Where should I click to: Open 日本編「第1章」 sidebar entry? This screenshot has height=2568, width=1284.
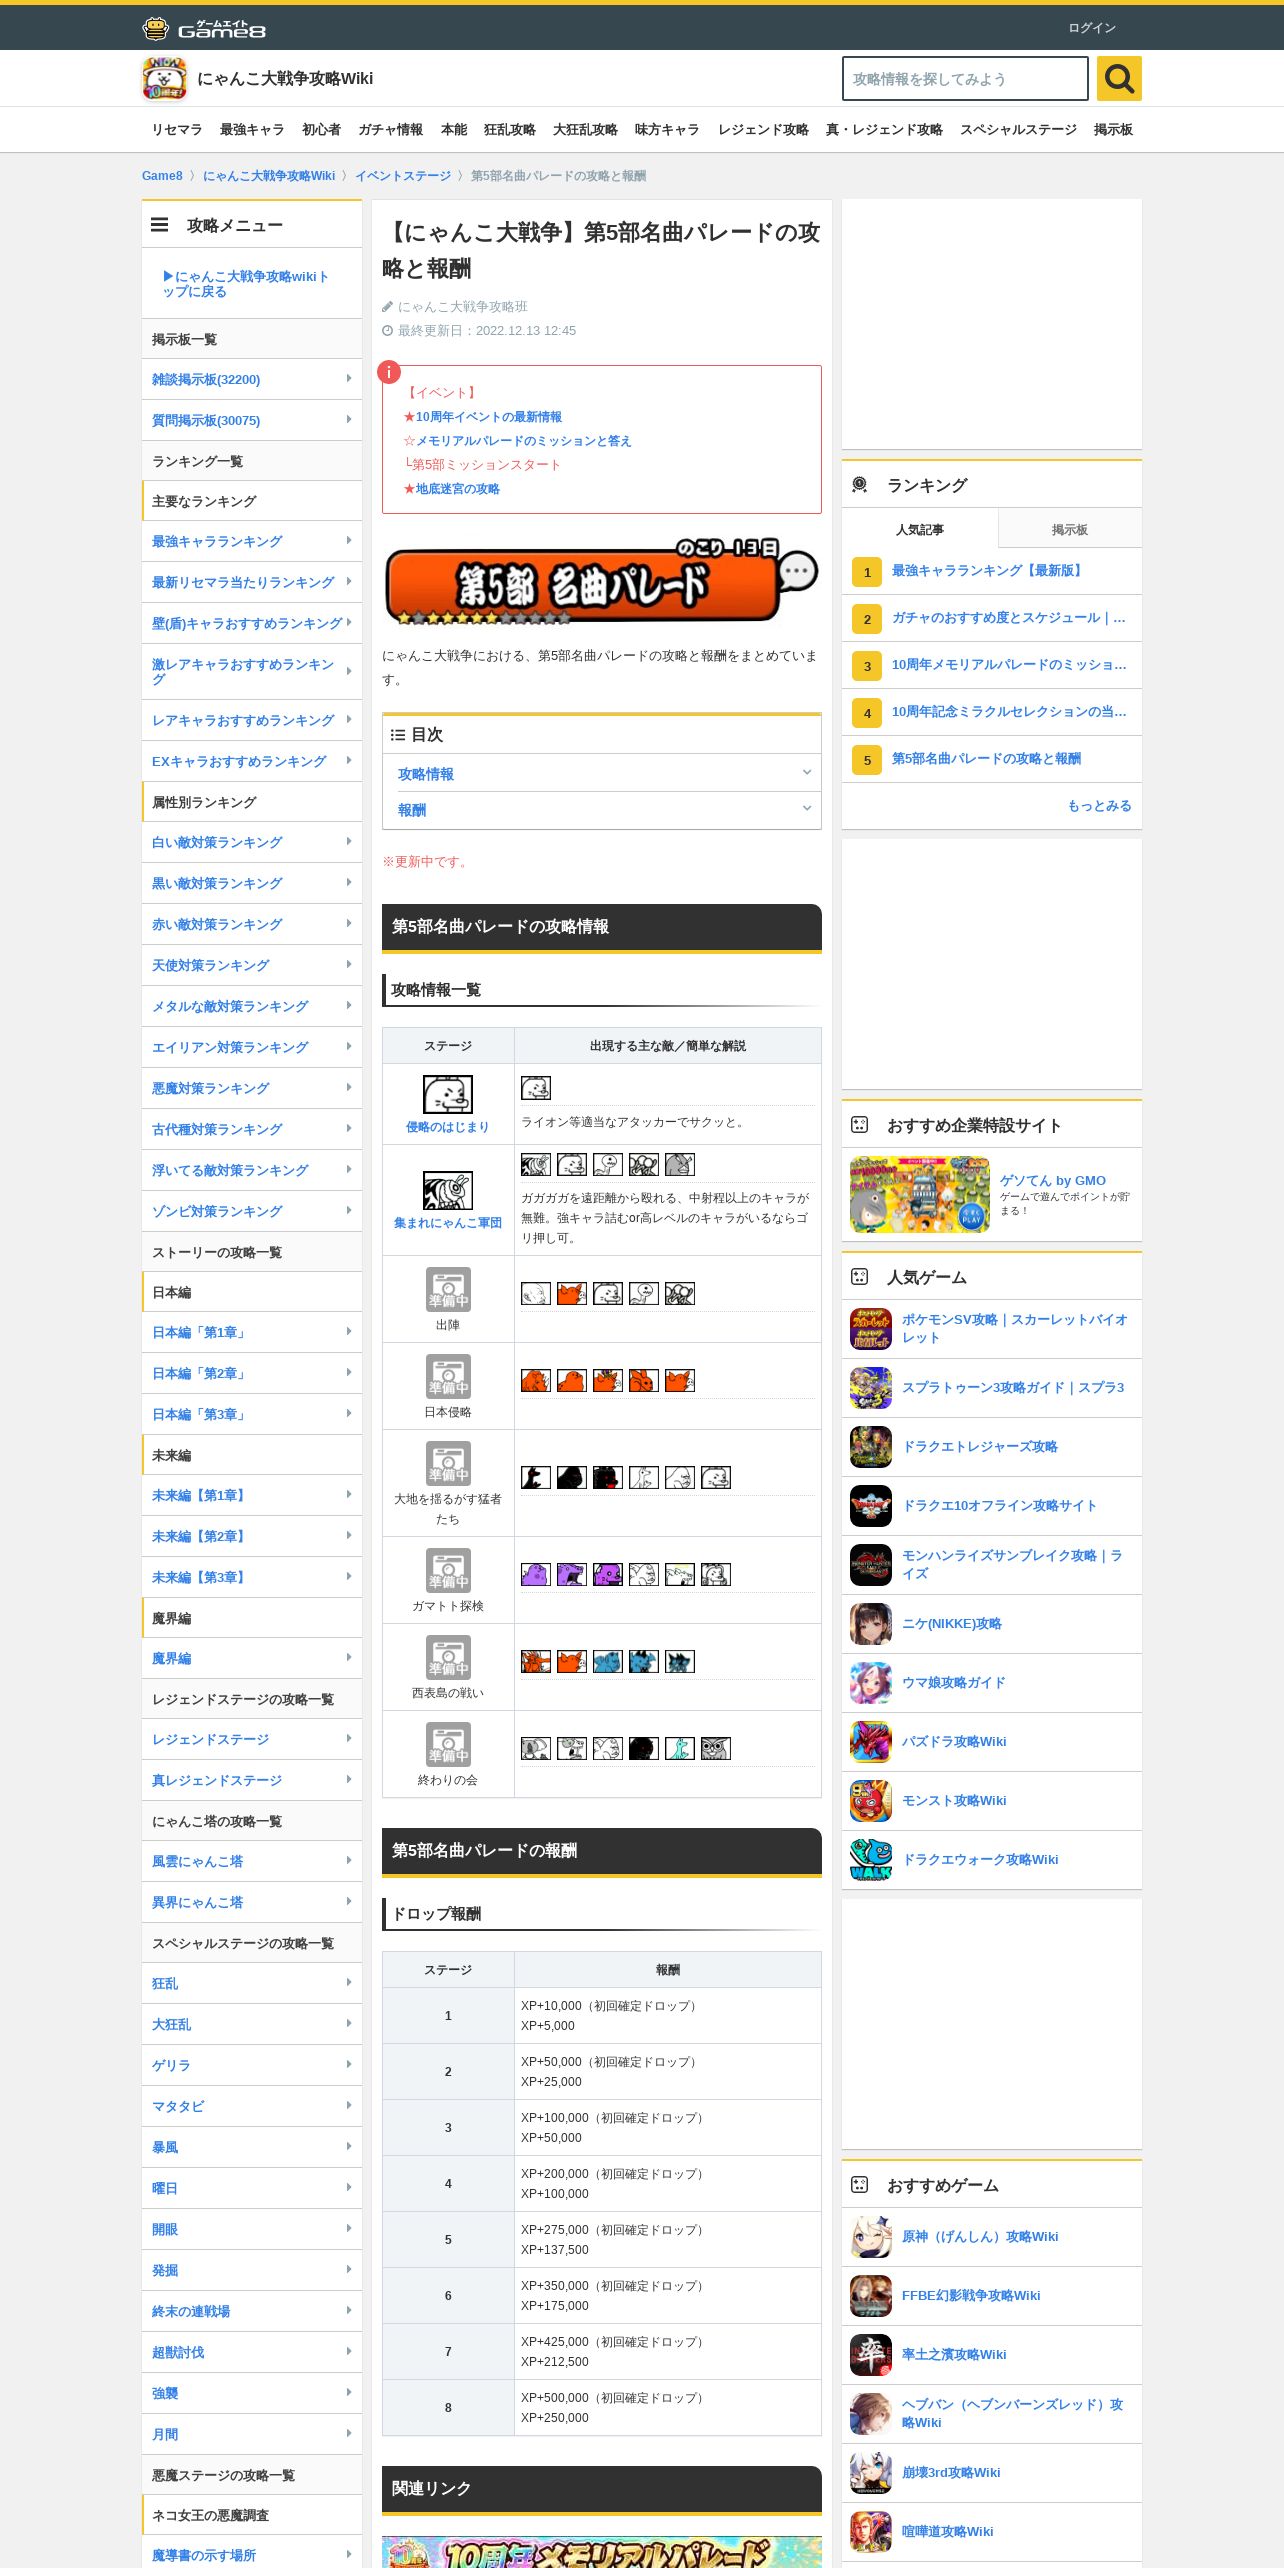coord(252,1332)
